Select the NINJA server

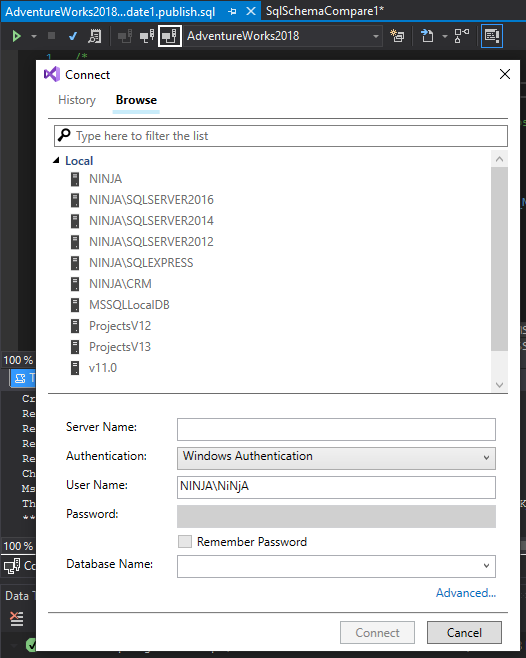[x=105, y=179]
